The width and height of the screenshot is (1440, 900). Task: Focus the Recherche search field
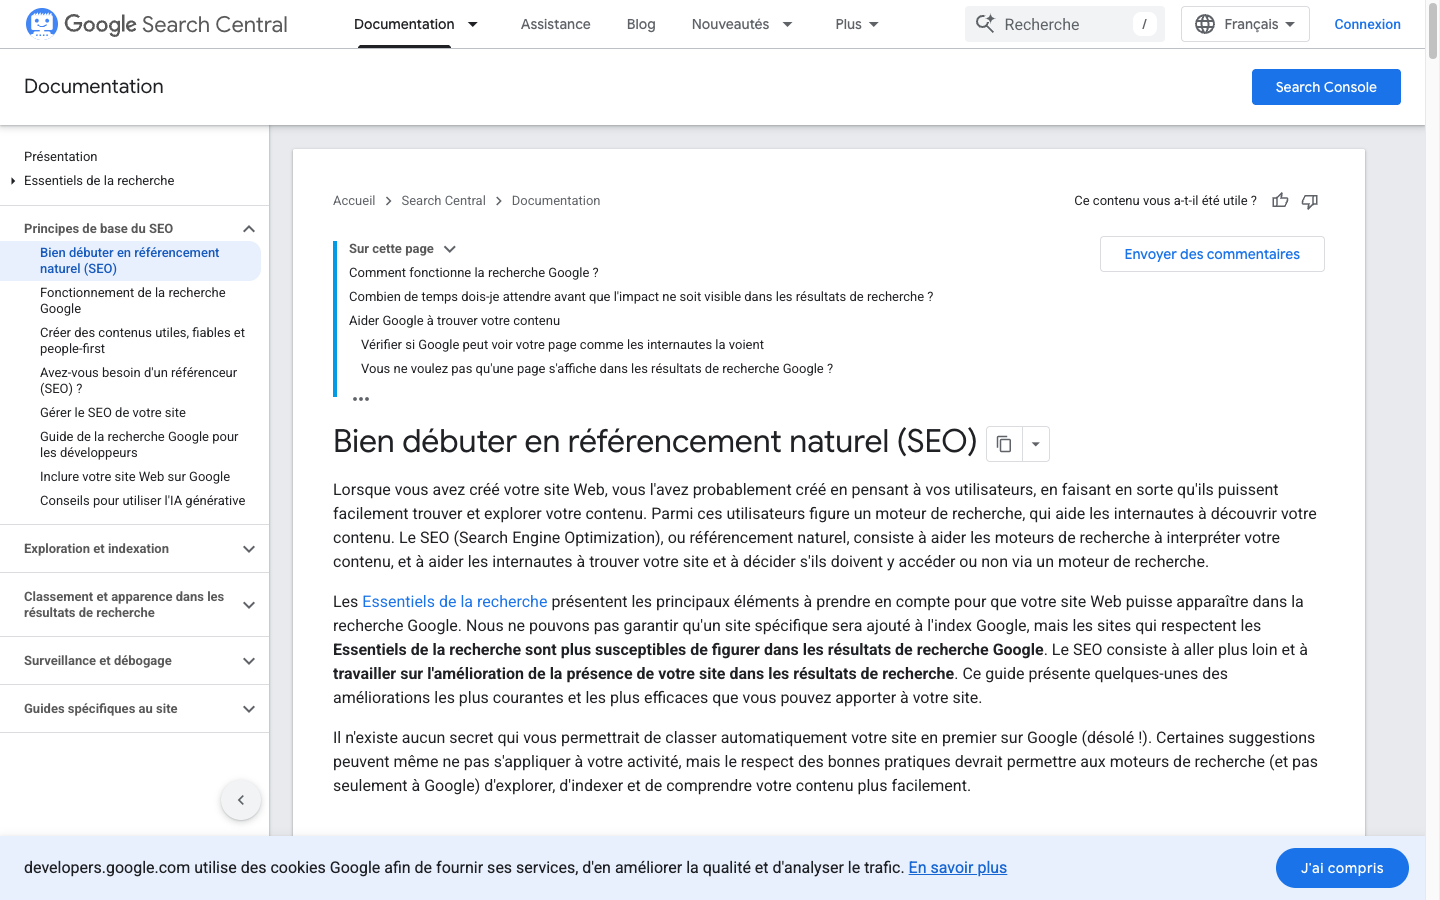[x=1065, y=24]
